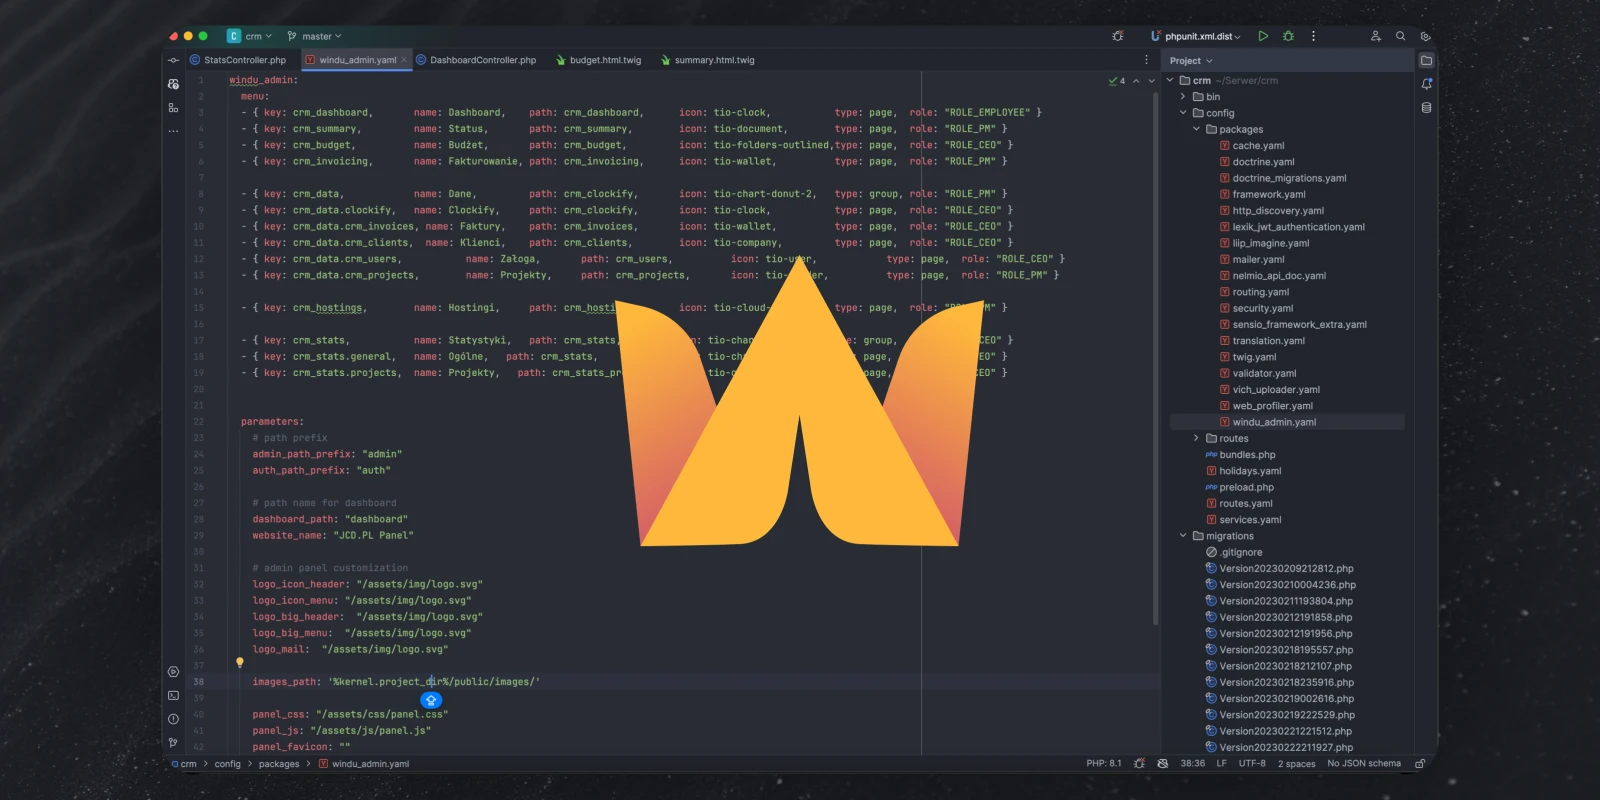Switch to DashboardController.php tab
Image resolution: width=1600 pixels, height=800 pixels.
476,60
